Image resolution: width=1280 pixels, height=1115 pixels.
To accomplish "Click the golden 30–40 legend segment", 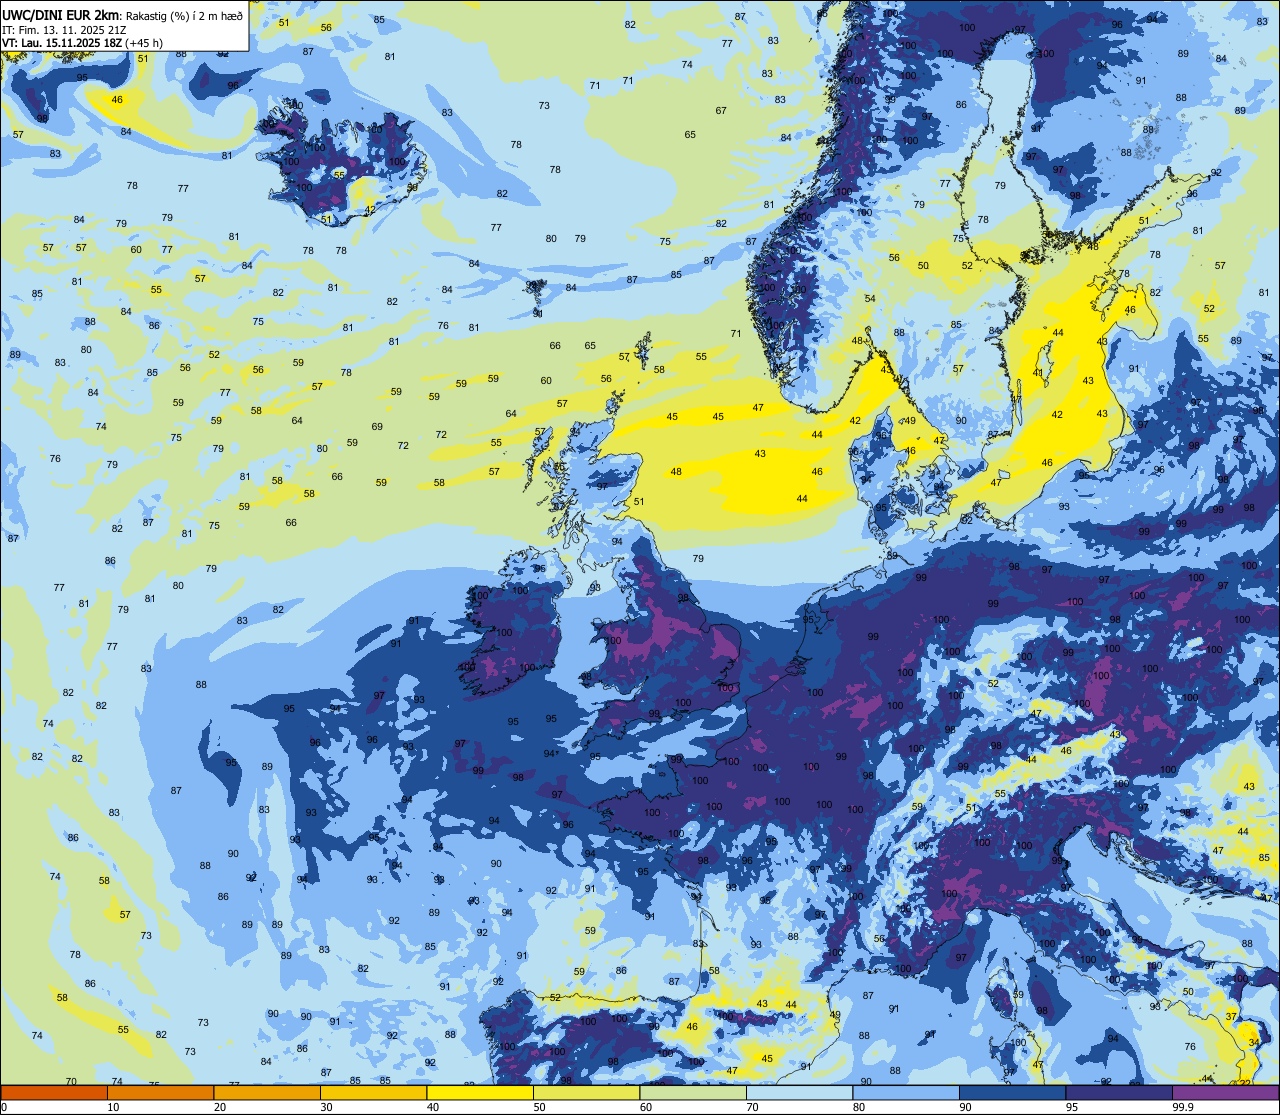I will (x=373, y=1092).
